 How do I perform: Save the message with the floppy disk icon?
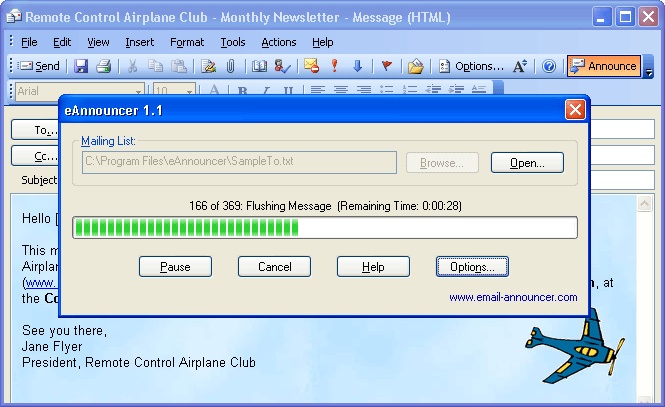(81, 66)
